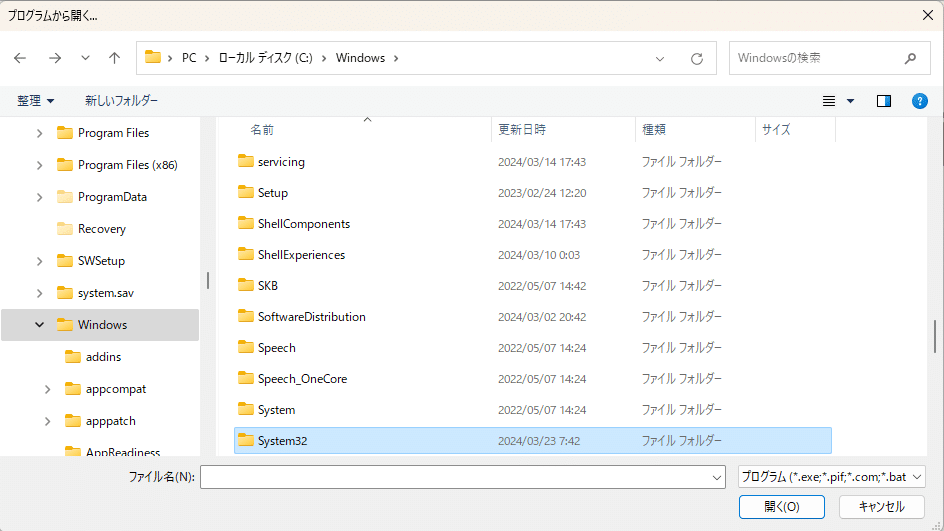Go forward with the right arrow
Image resolution: width=944 pixels, height=531 pixels.
tap(55, 58)
